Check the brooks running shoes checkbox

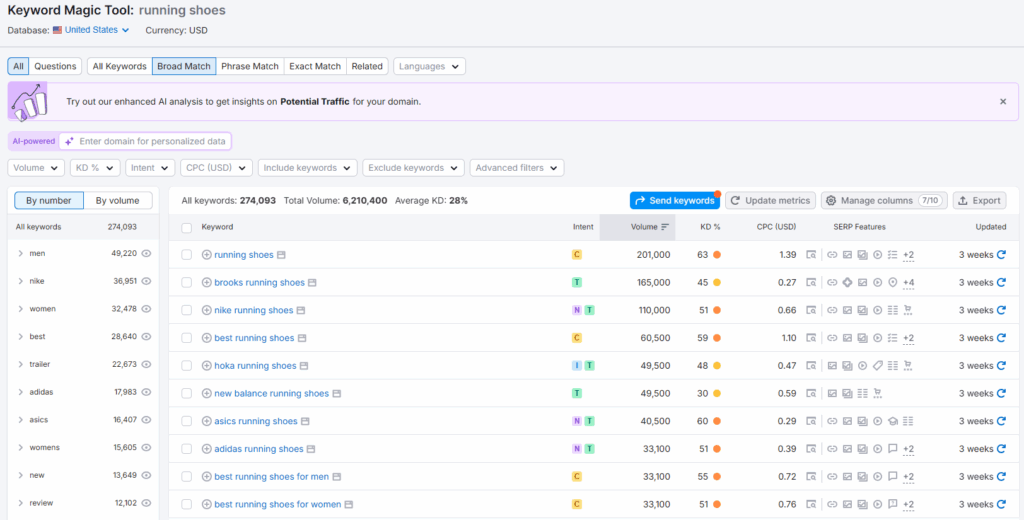(187, 282)
